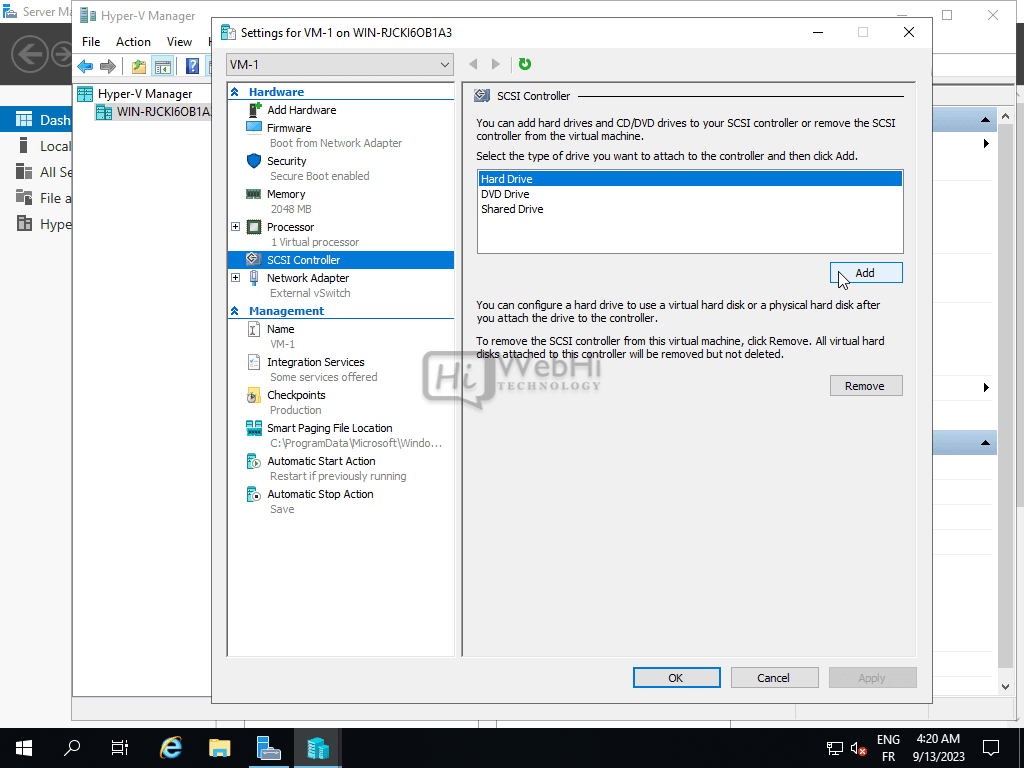Image resolution: width=1024 pixels, height=768 pixels.
Task: Click the Checkpoints icon
Action: (254, 395)
